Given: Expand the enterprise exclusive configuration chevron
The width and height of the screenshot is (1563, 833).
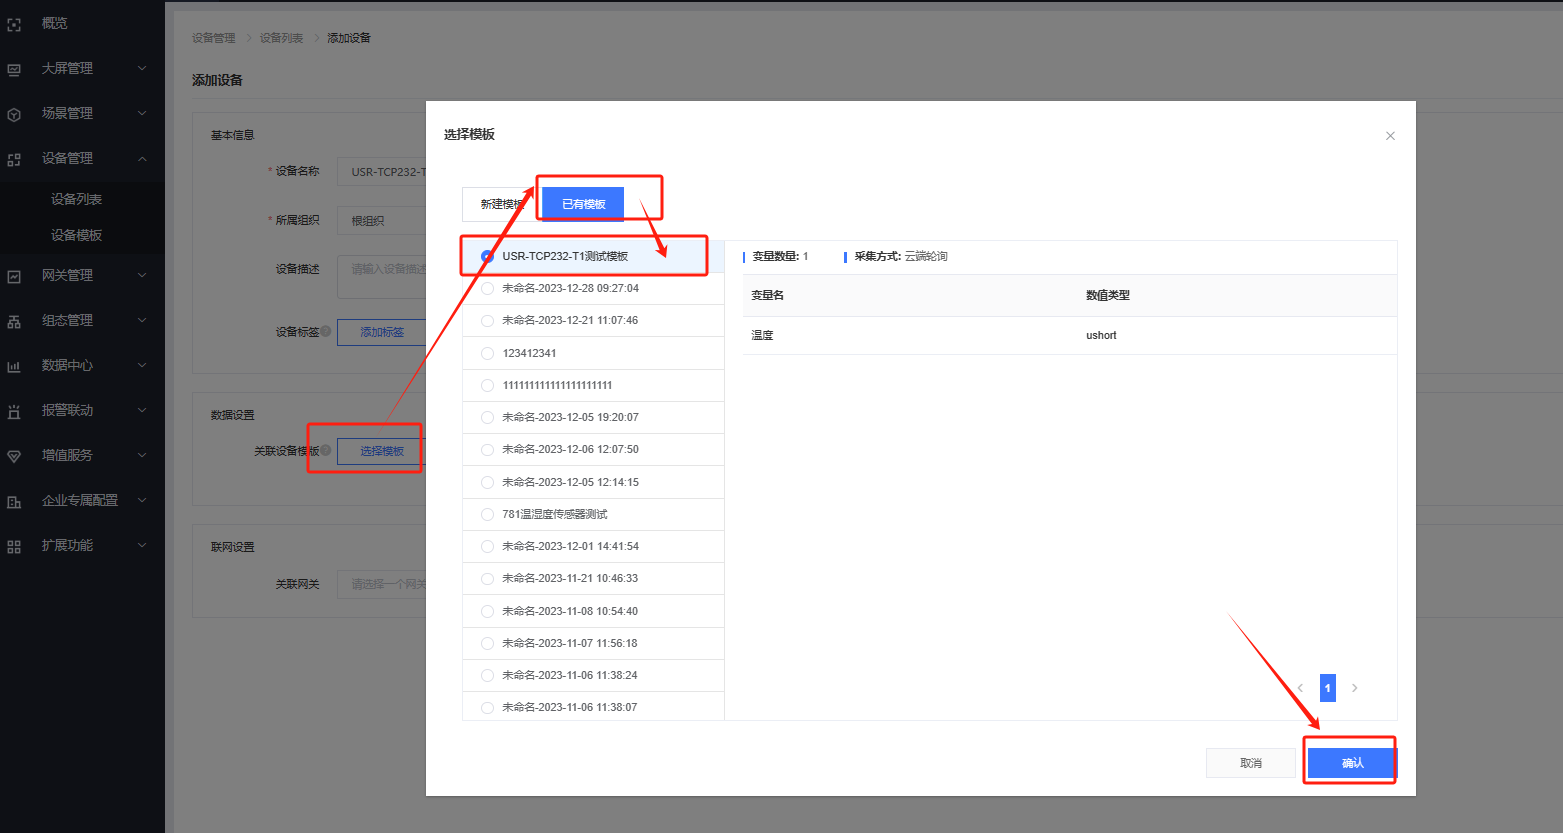Looking at the screenshot, I should 142,501.
